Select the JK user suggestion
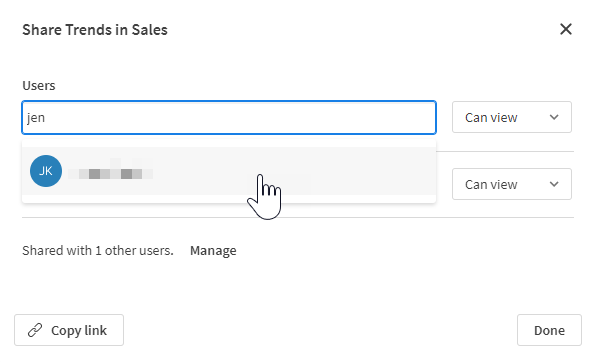592x362 pixels. 229,171
